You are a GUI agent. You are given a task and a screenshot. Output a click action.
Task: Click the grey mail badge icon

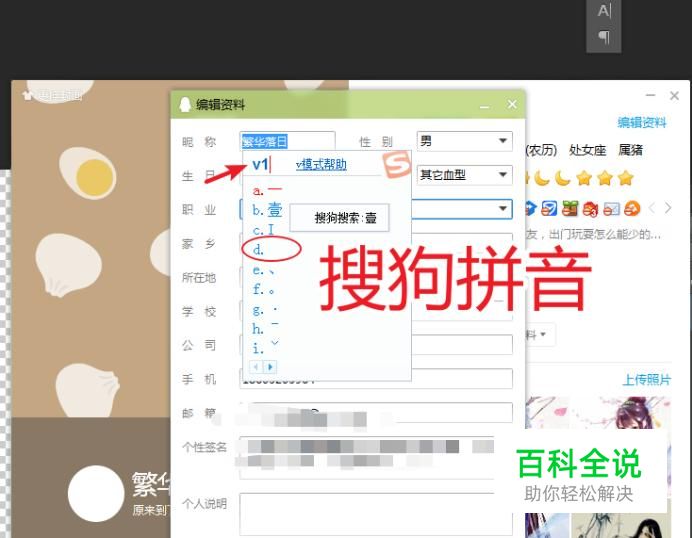611,208
